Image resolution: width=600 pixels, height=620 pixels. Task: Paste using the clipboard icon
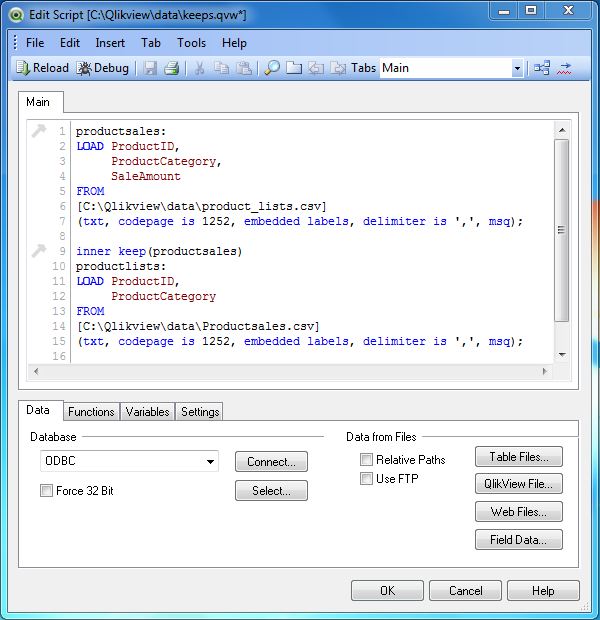[x=244, y=68]
